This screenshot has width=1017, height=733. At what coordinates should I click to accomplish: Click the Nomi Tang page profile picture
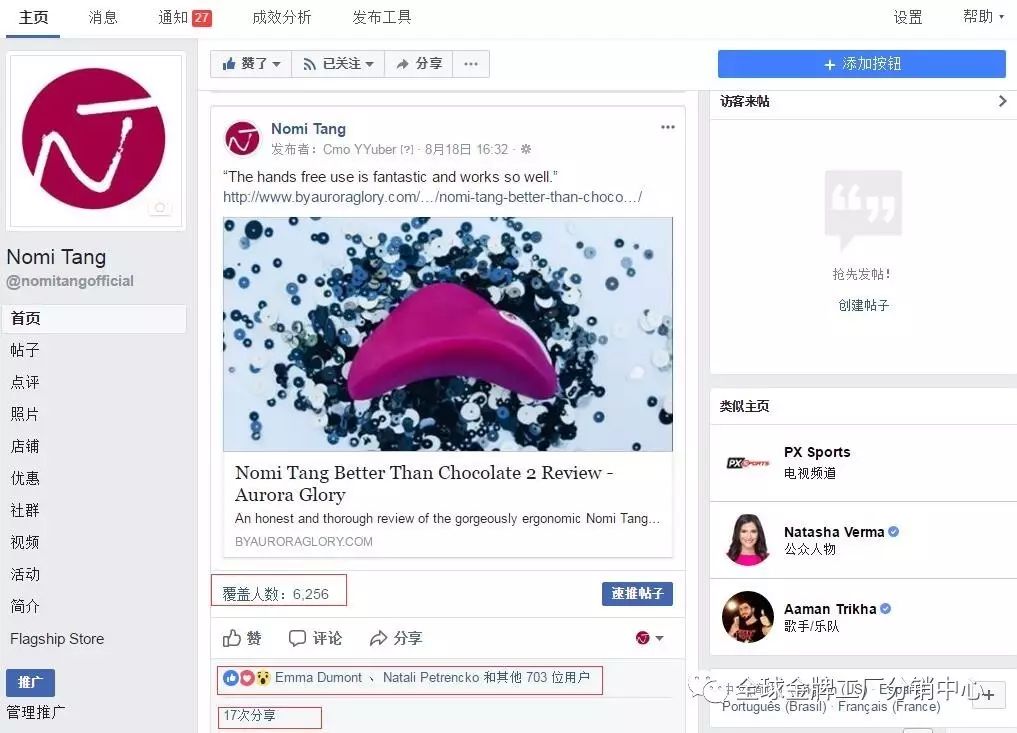pos(95,141)
